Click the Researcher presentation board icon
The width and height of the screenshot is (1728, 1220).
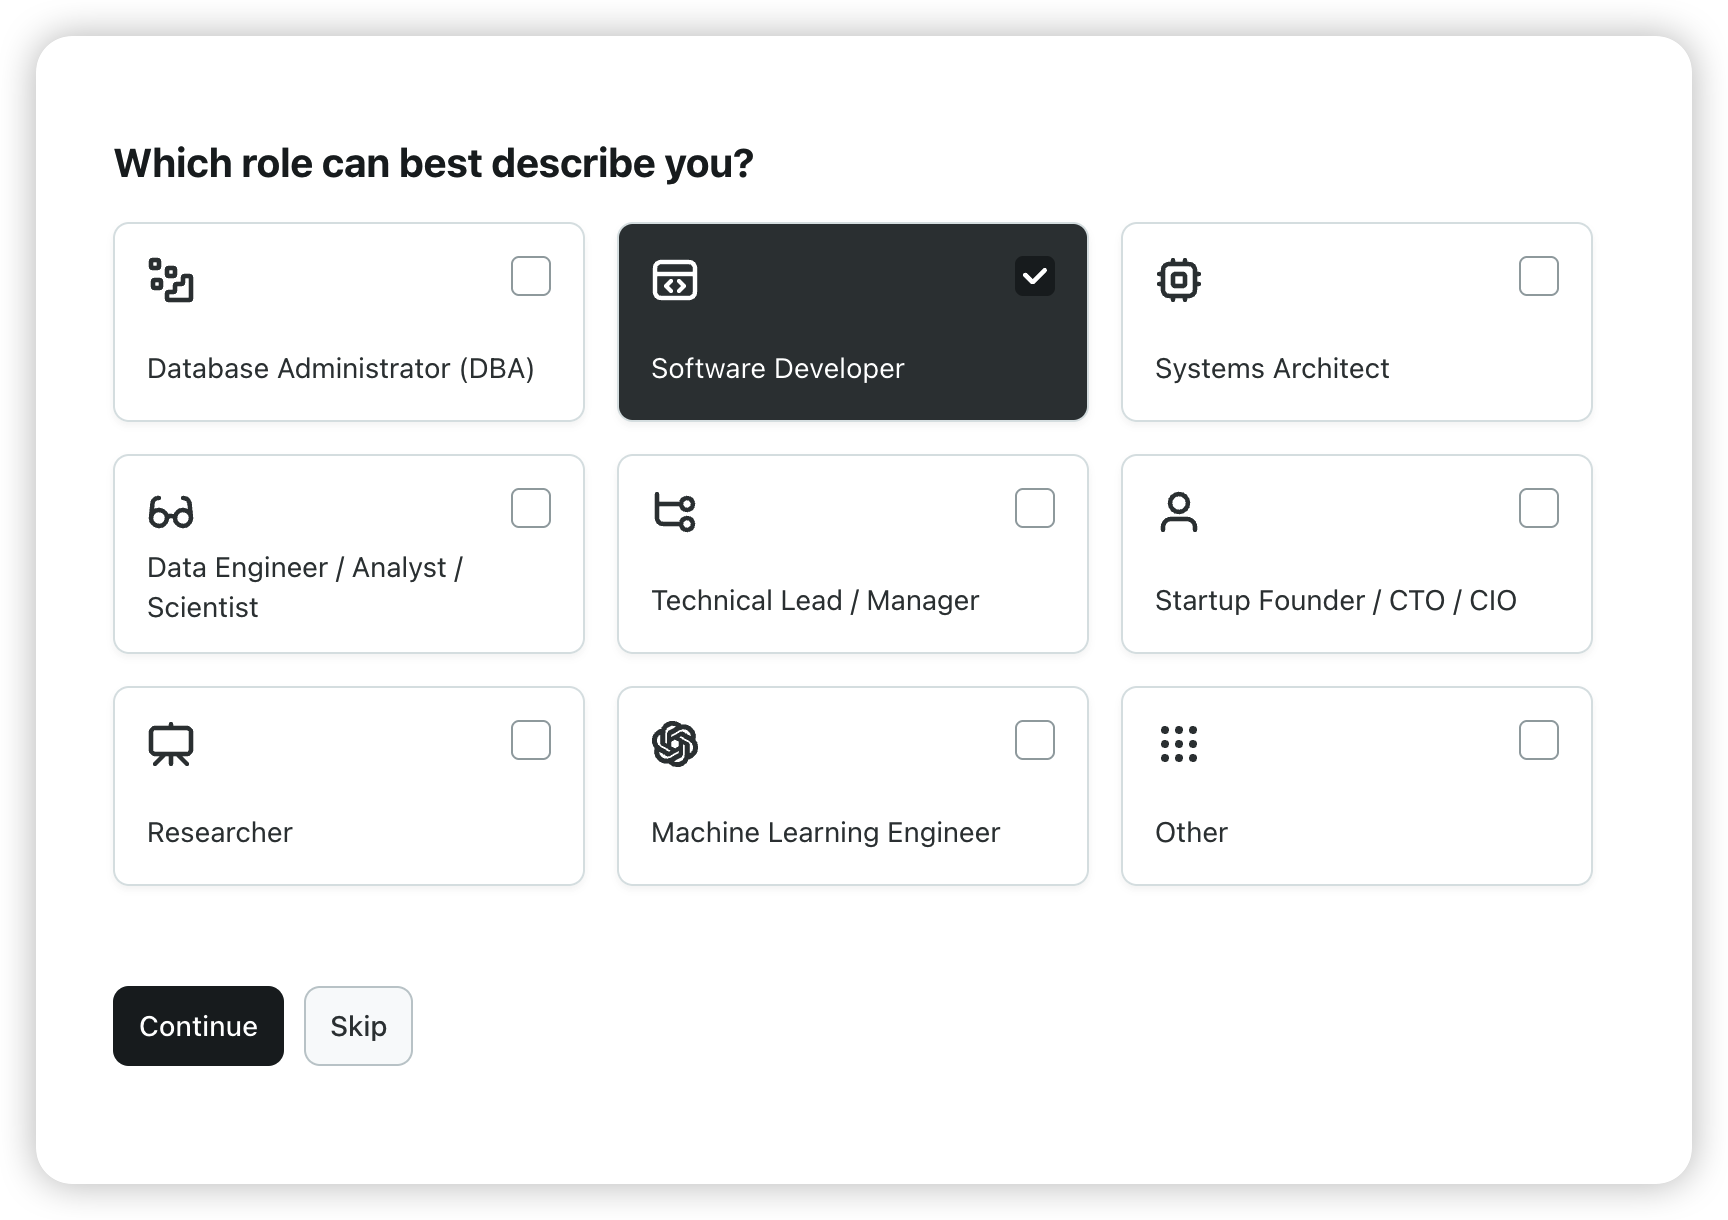tap(171, 744)
